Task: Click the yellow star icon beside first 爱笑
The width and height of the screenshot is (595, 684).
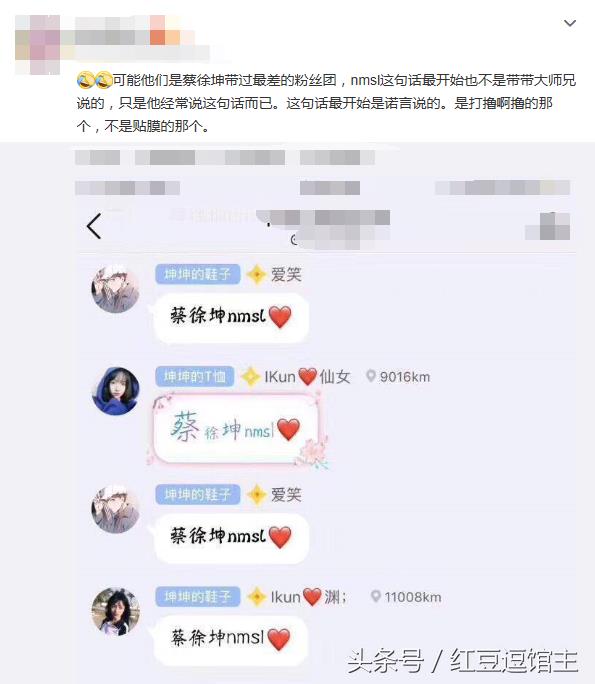Action: click(x=256, y=275)
